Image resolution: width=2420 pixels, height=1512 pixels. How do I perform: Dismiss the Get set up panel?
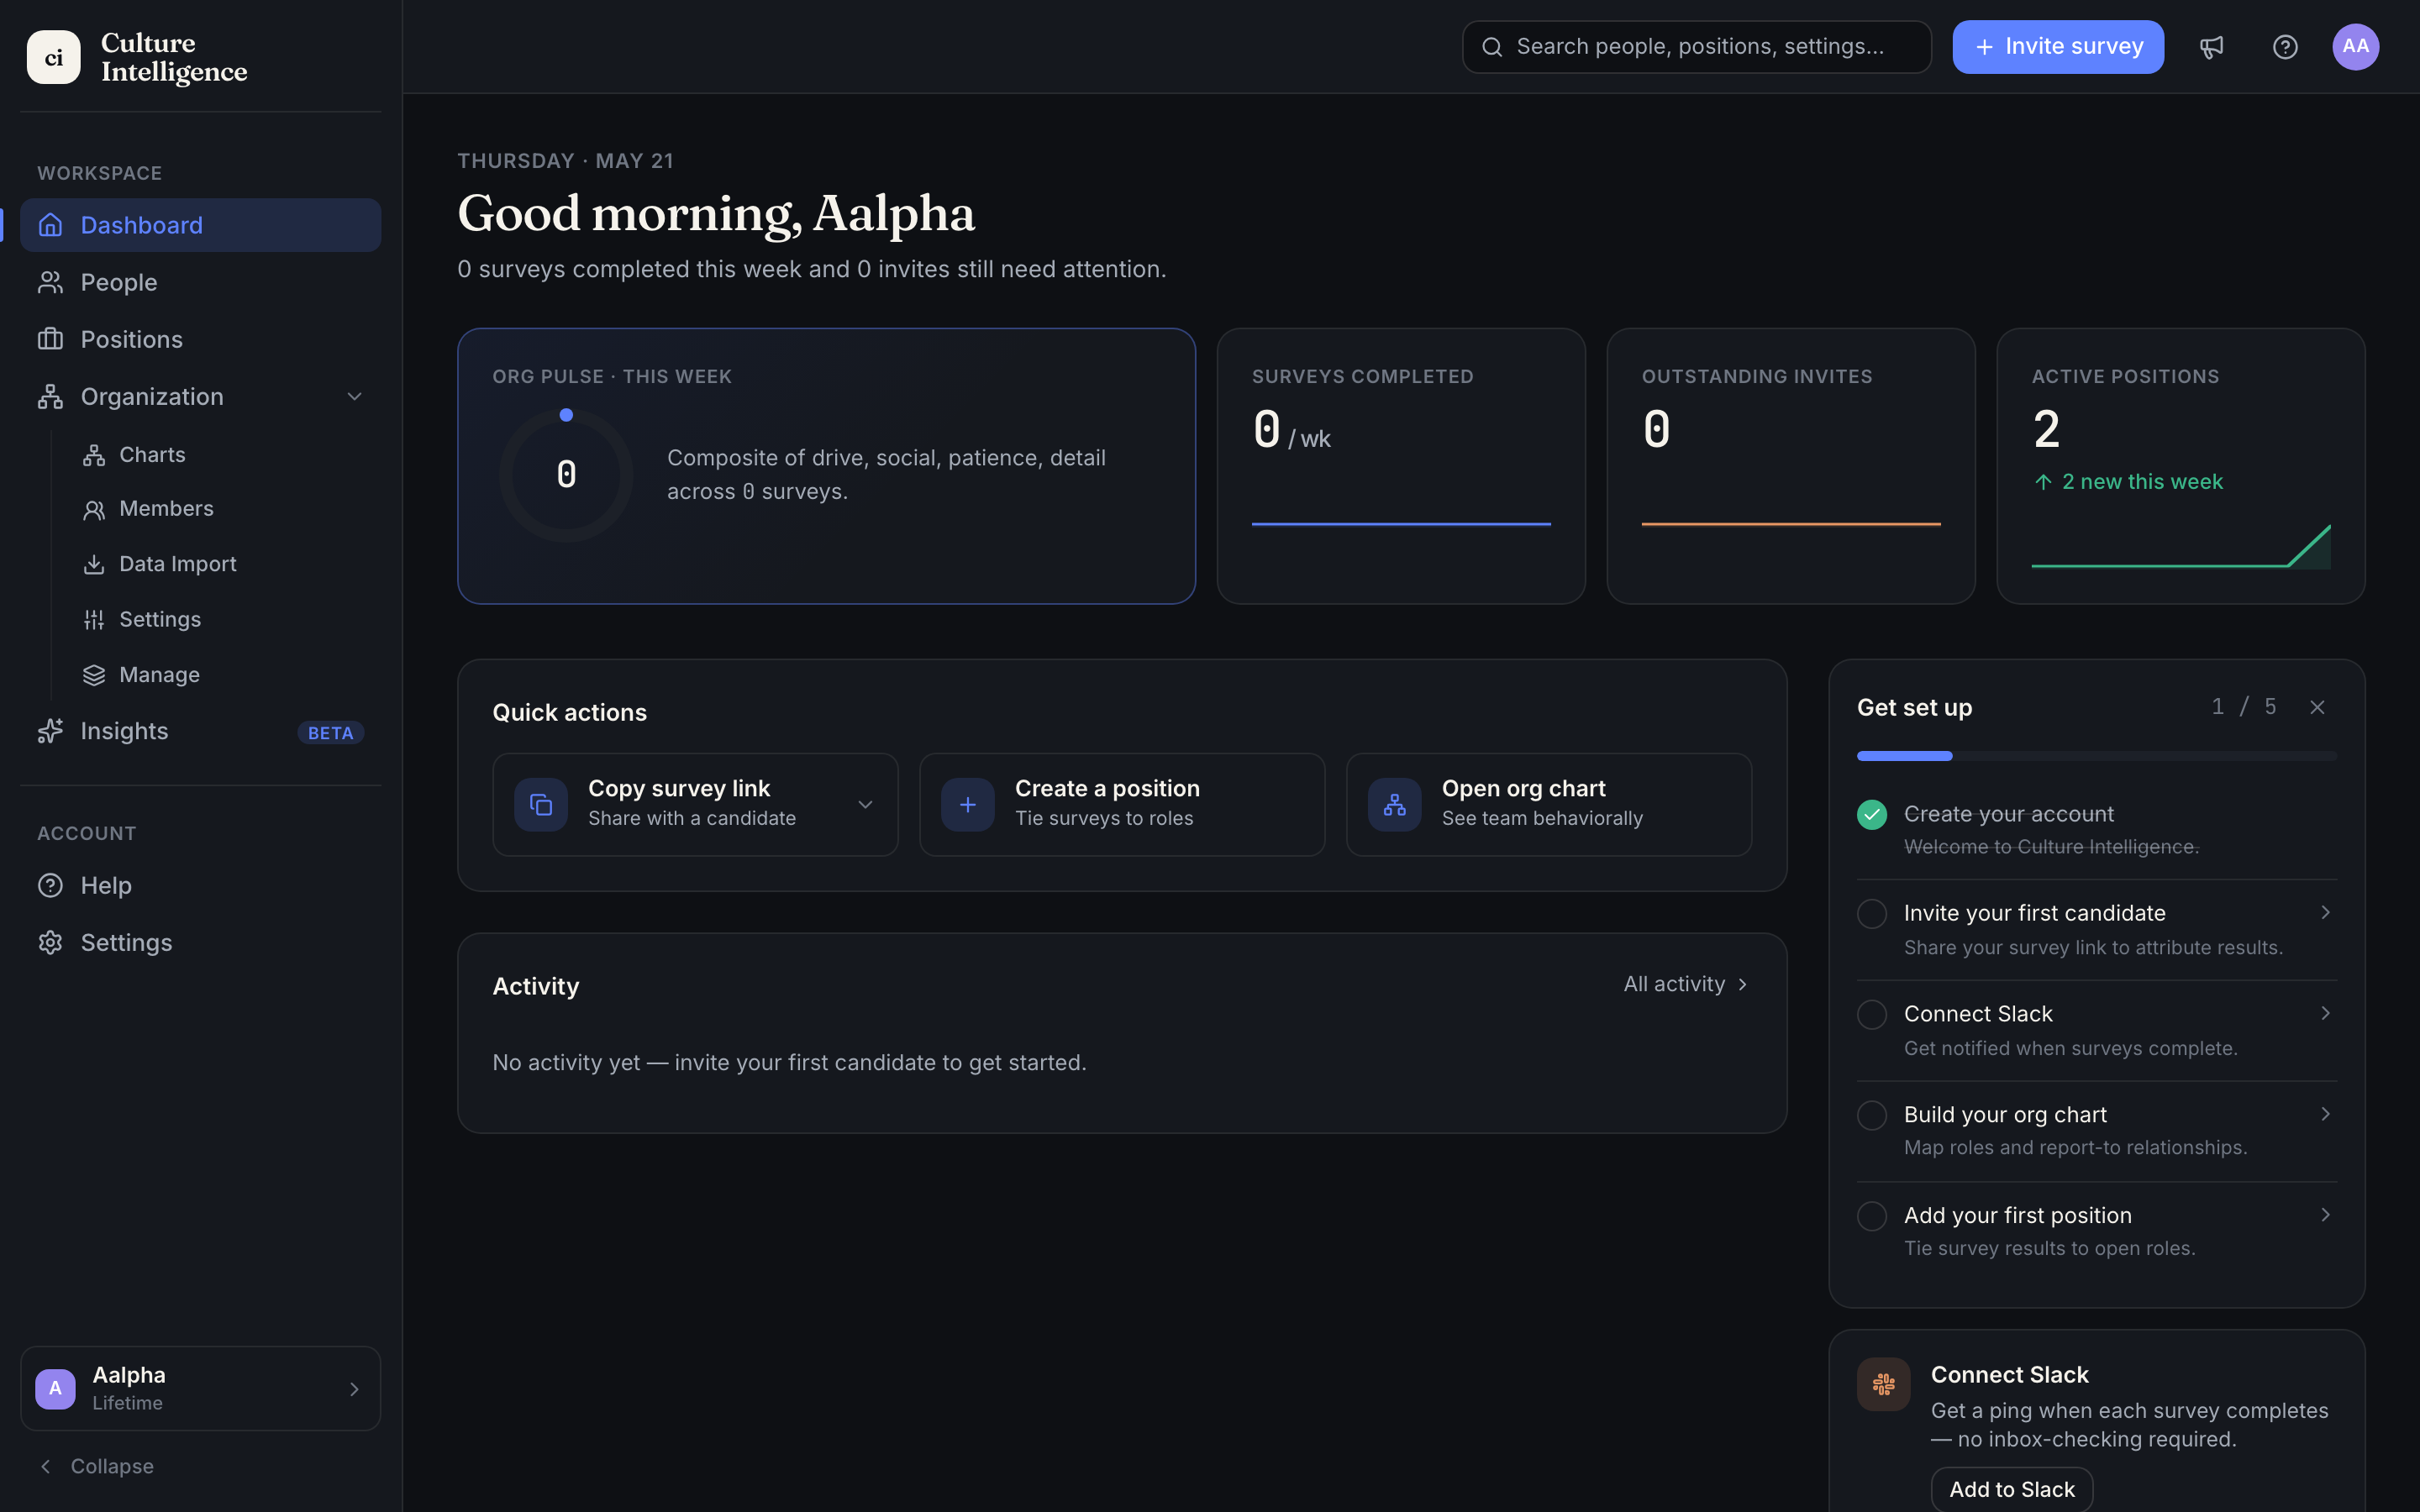point(2317,708)
